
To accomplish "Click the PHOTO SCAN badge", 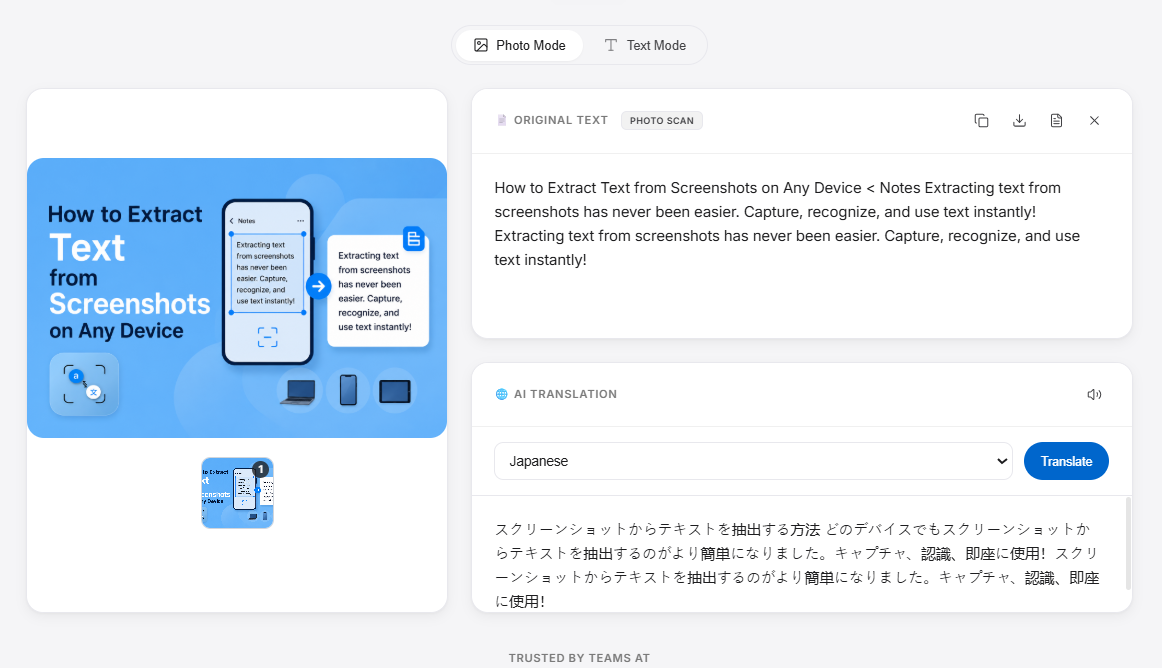I will tap(662, 121).
